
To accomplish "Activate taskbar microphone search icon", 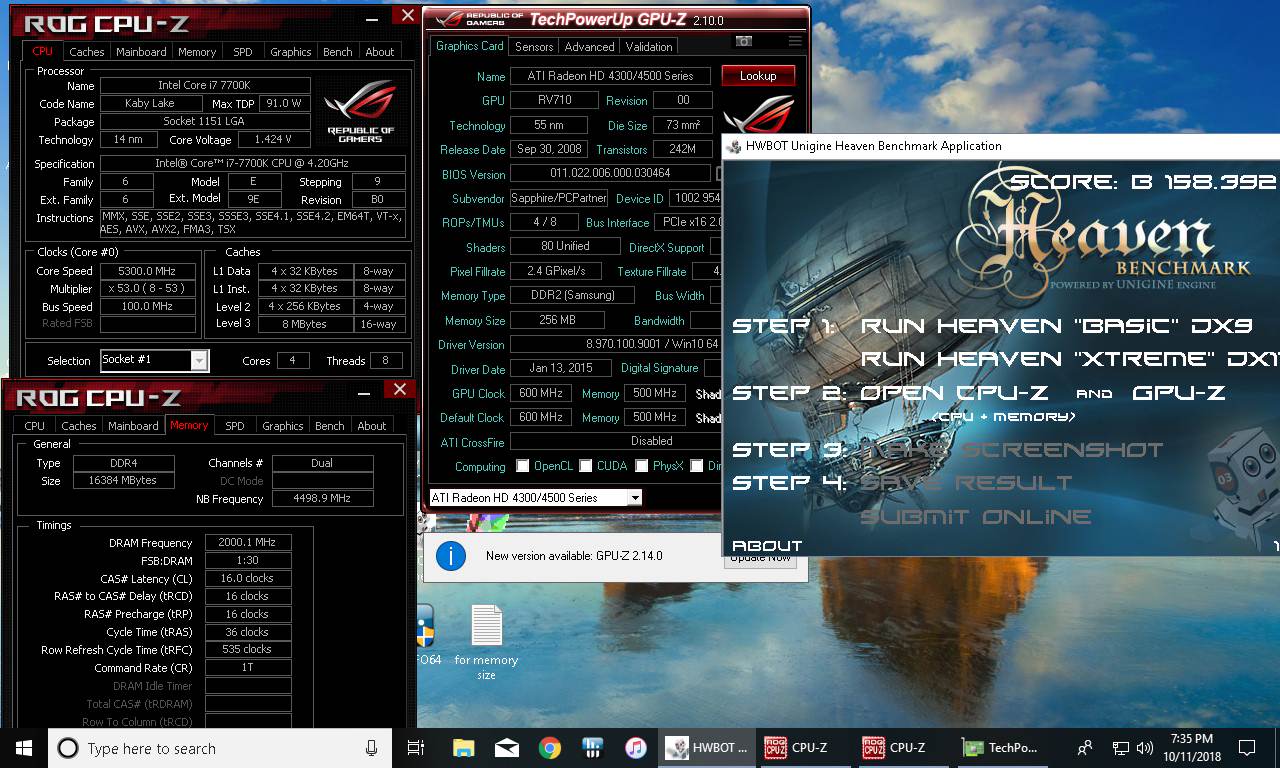I will tap(371, 748).
